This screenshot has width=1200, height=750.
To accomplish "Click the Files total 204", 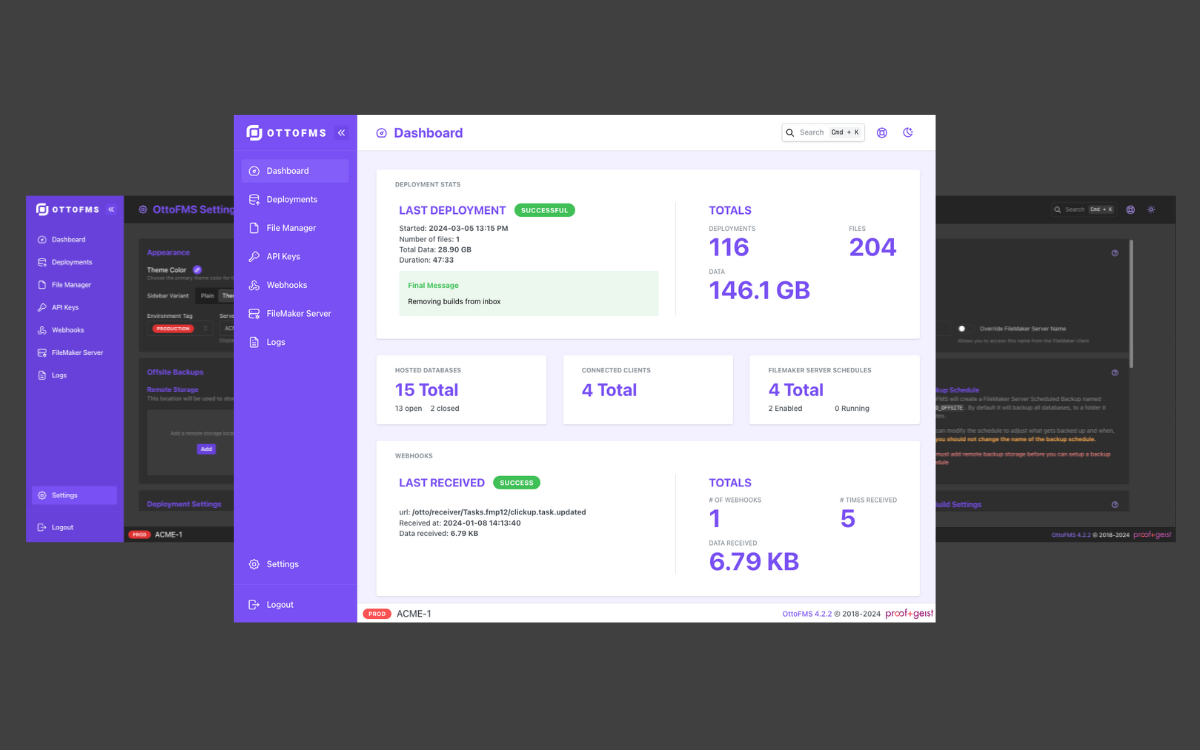I will pos(873,247).
